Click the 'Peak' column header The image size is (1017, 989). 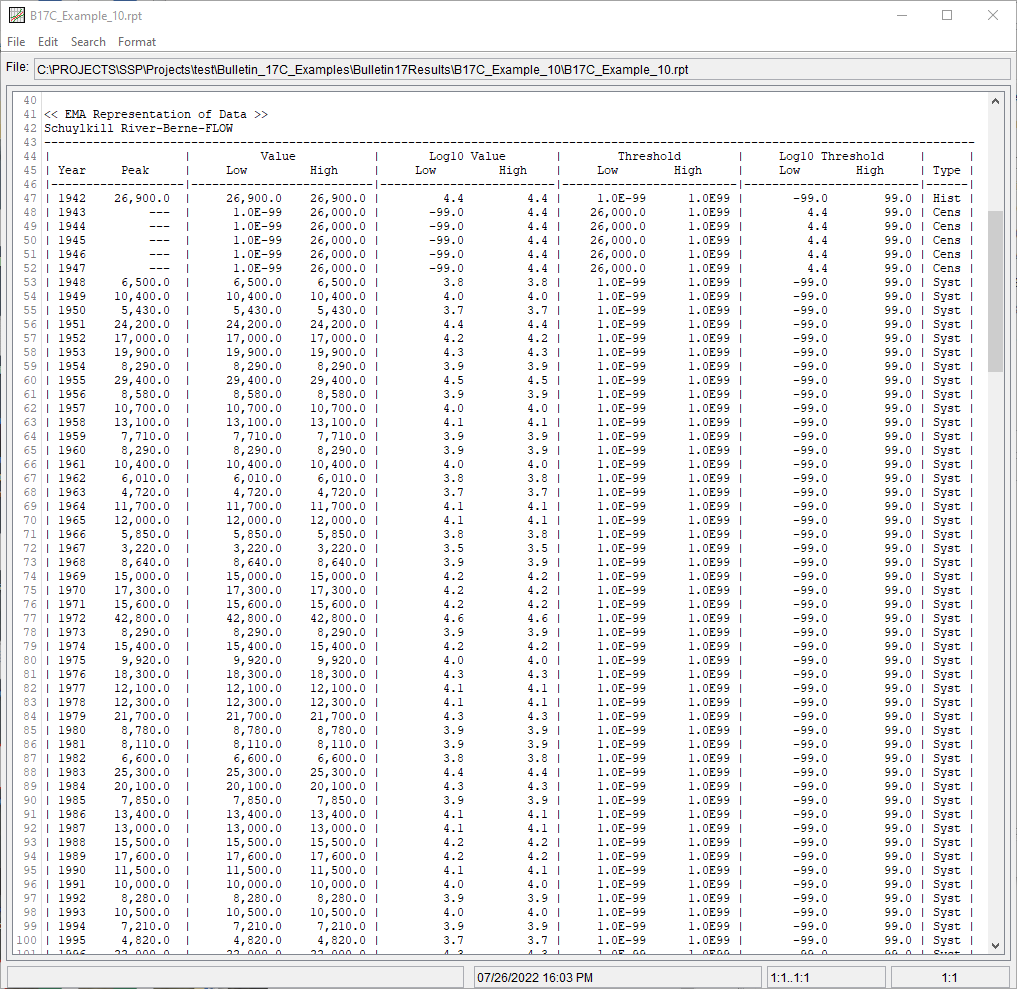click(x=135, y=171)
